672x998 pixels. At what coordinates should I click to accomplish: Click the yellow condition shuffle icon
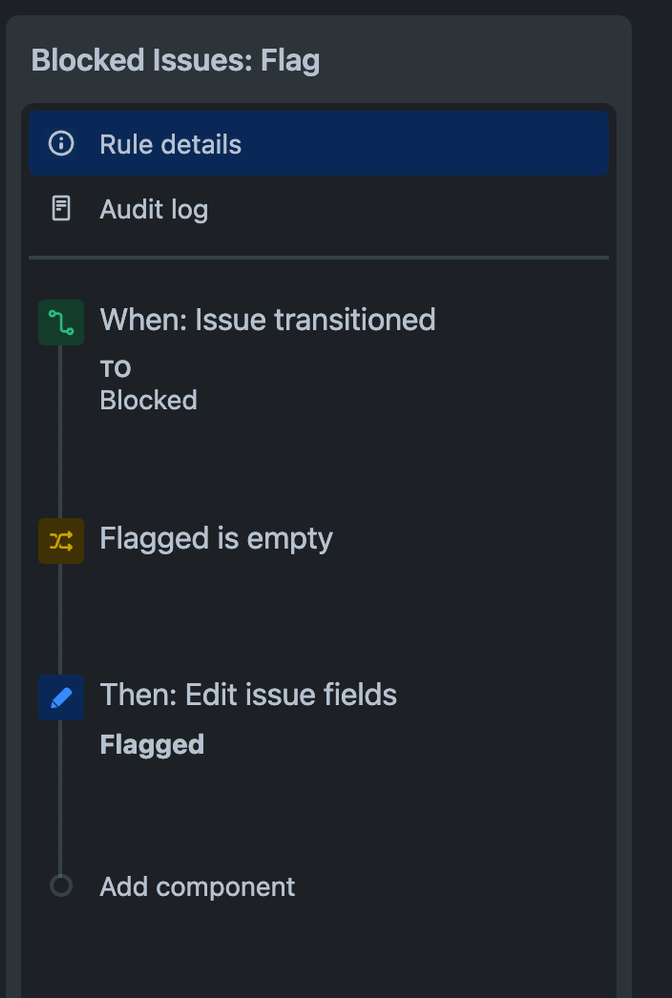(x=61, y=541)
